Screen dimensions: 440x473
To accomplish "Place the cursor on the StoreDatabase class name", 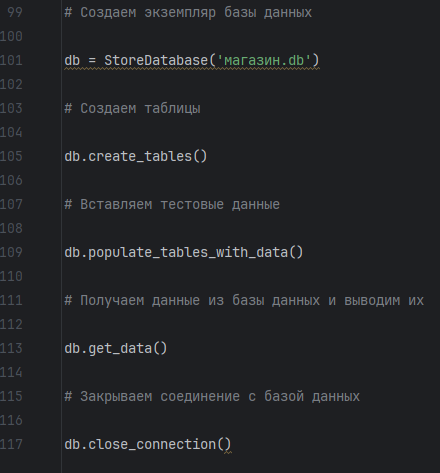I will [156, 60].
